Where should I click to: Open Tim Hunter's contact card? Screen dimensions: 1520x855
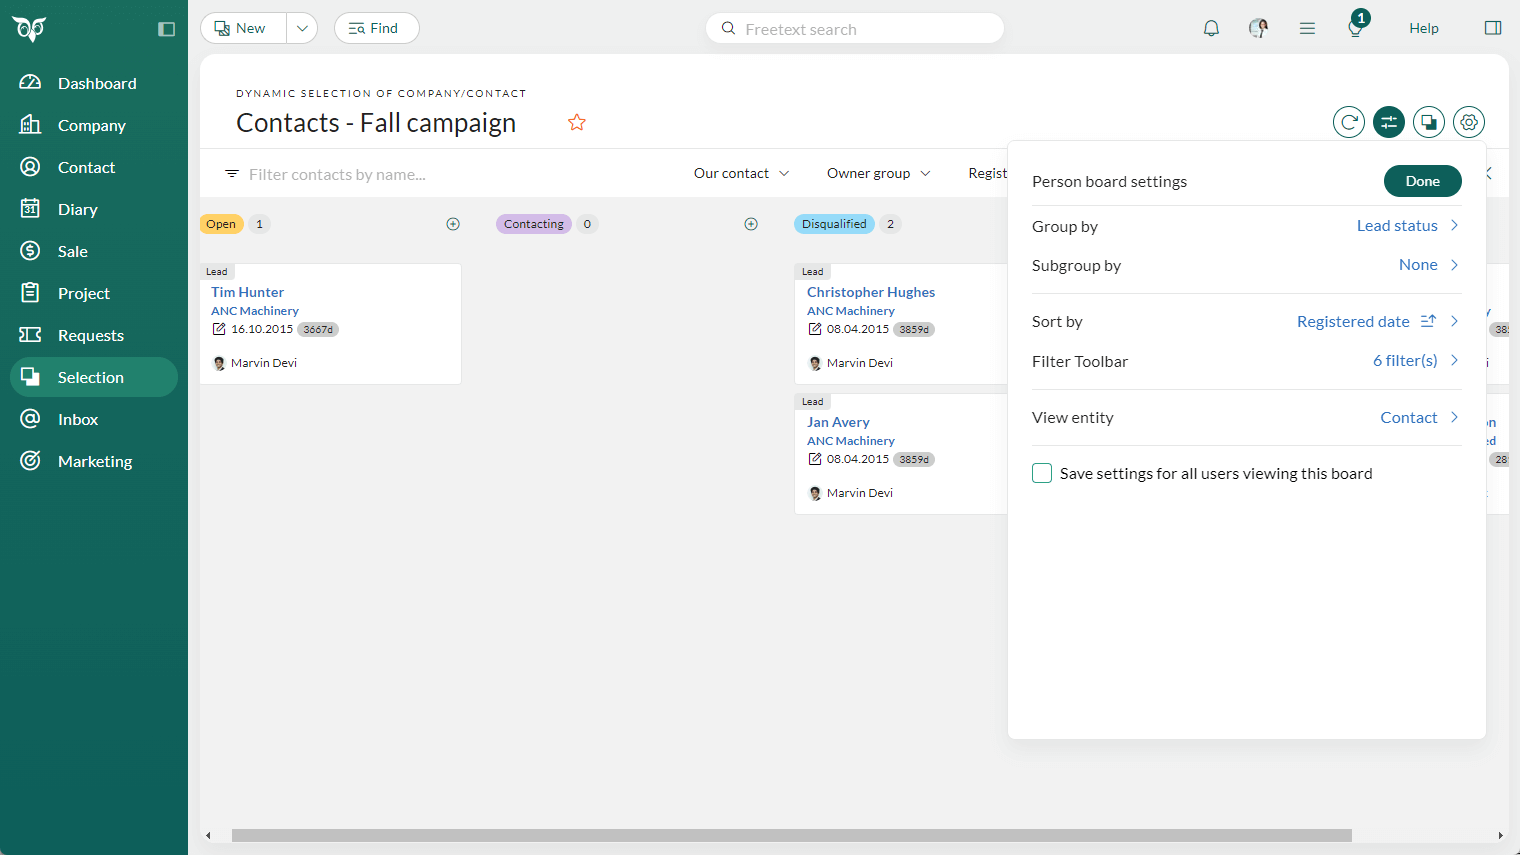click(247, 292)
